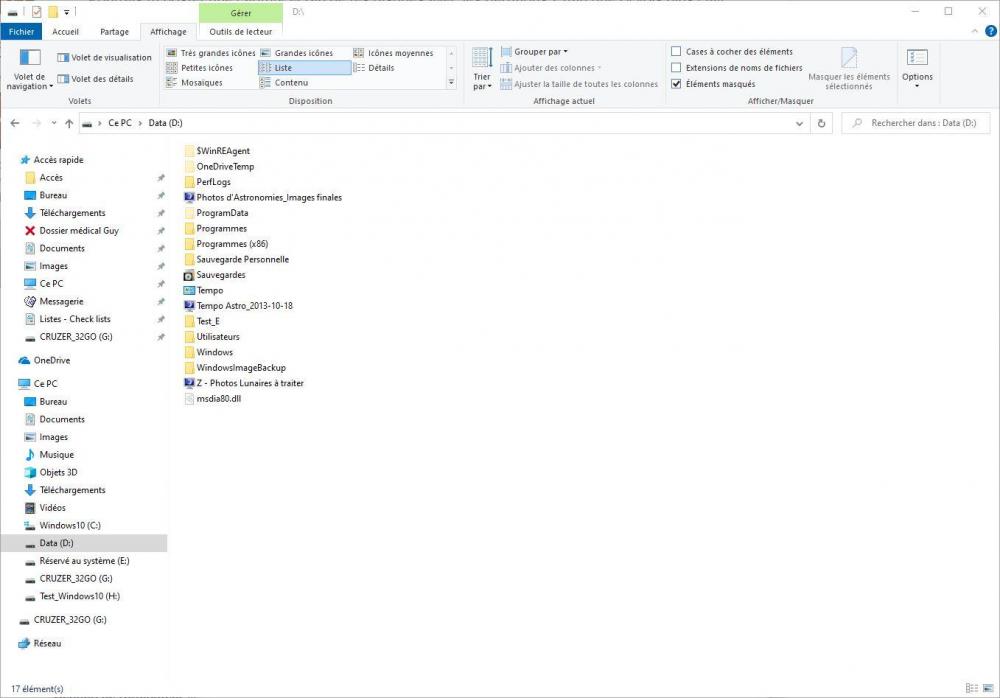Click the Gérer contextual tab
The width and height of the screenshot is (1000, 698).
point(240,13)
